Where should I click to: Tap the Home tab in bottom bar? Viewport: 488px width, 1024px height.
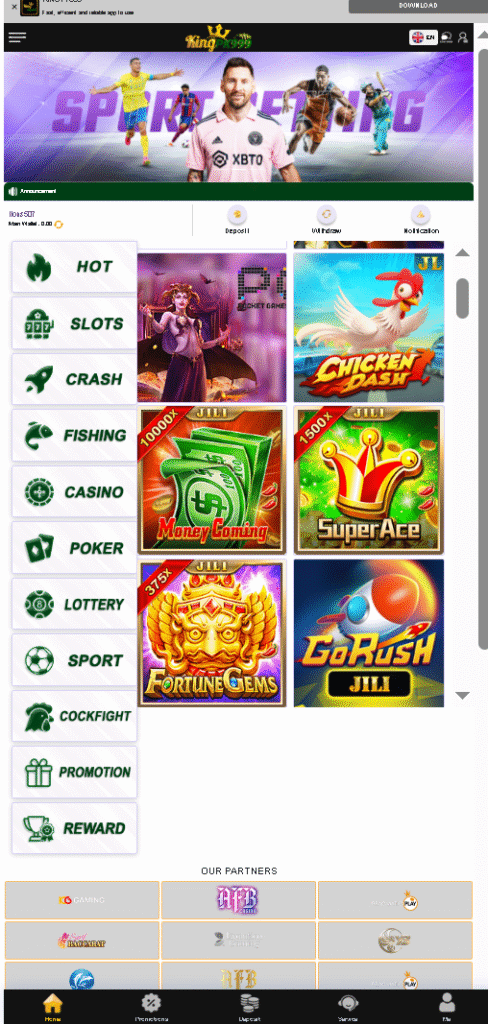coord(52,1006)
